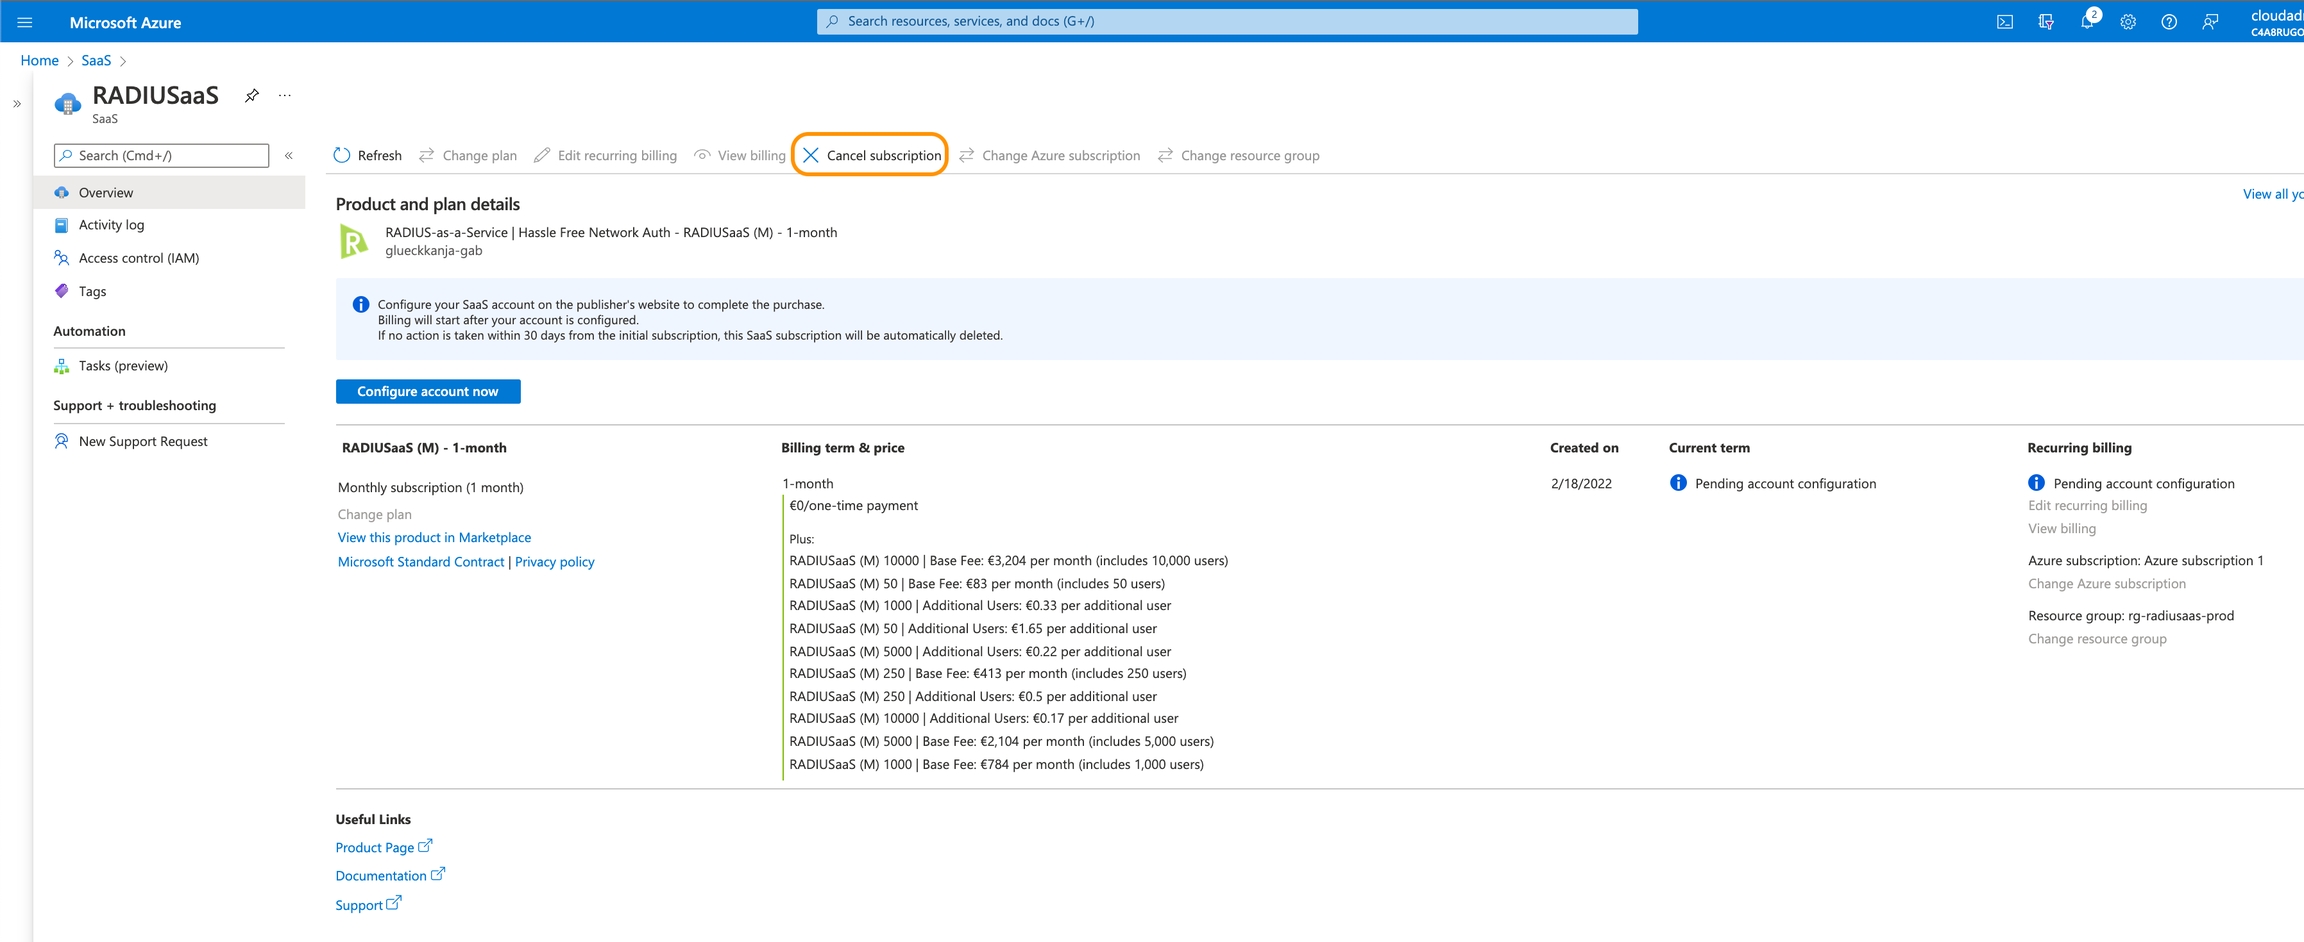The height and width of the screenshot is (942, 2304).
Task: Open the notifications bell
Action: pos(2087,22)
